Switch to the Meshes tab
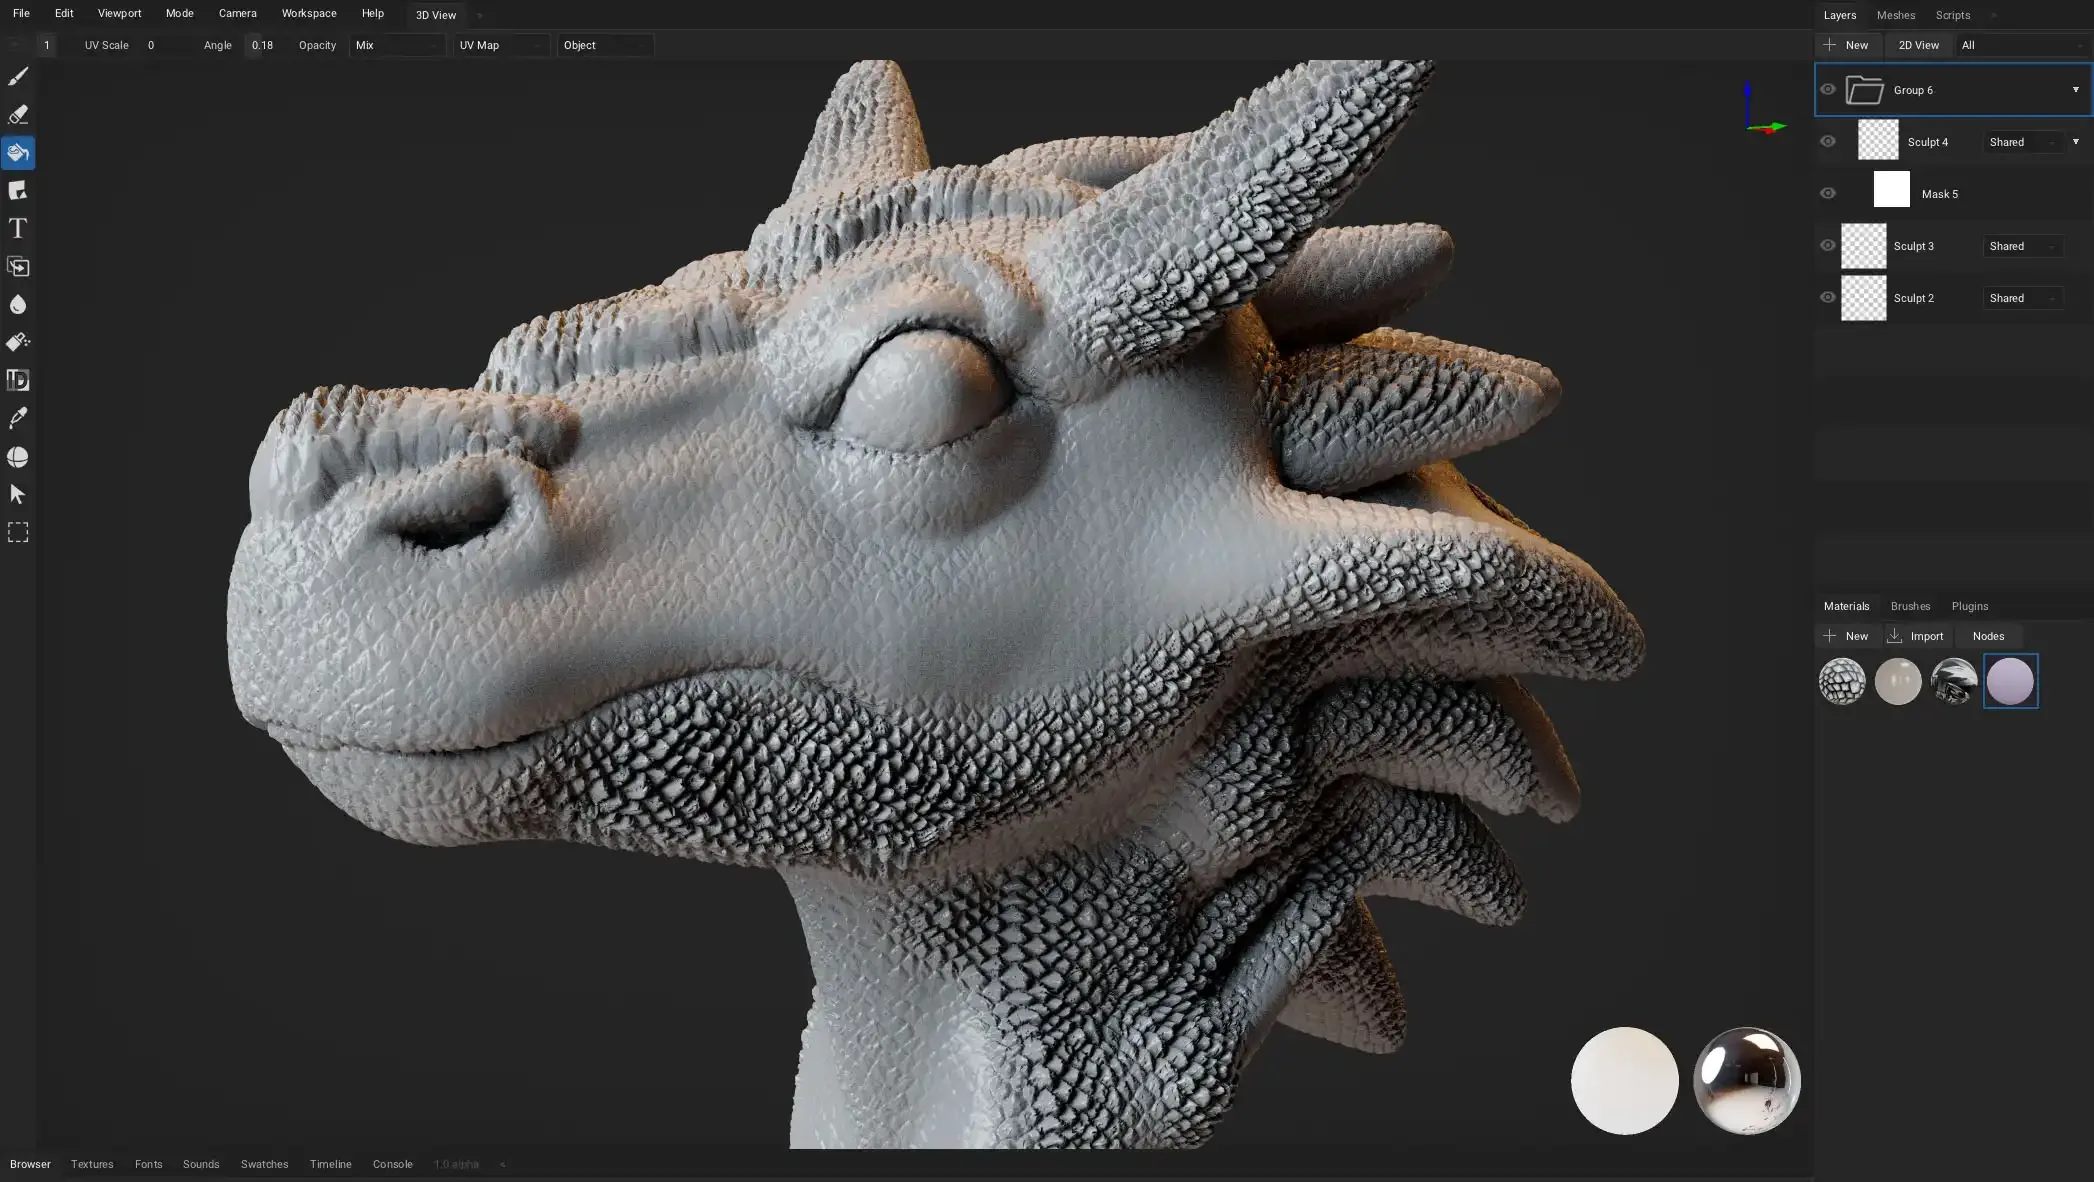This screenshot has width=2094, height=1182. point(1896,15)
